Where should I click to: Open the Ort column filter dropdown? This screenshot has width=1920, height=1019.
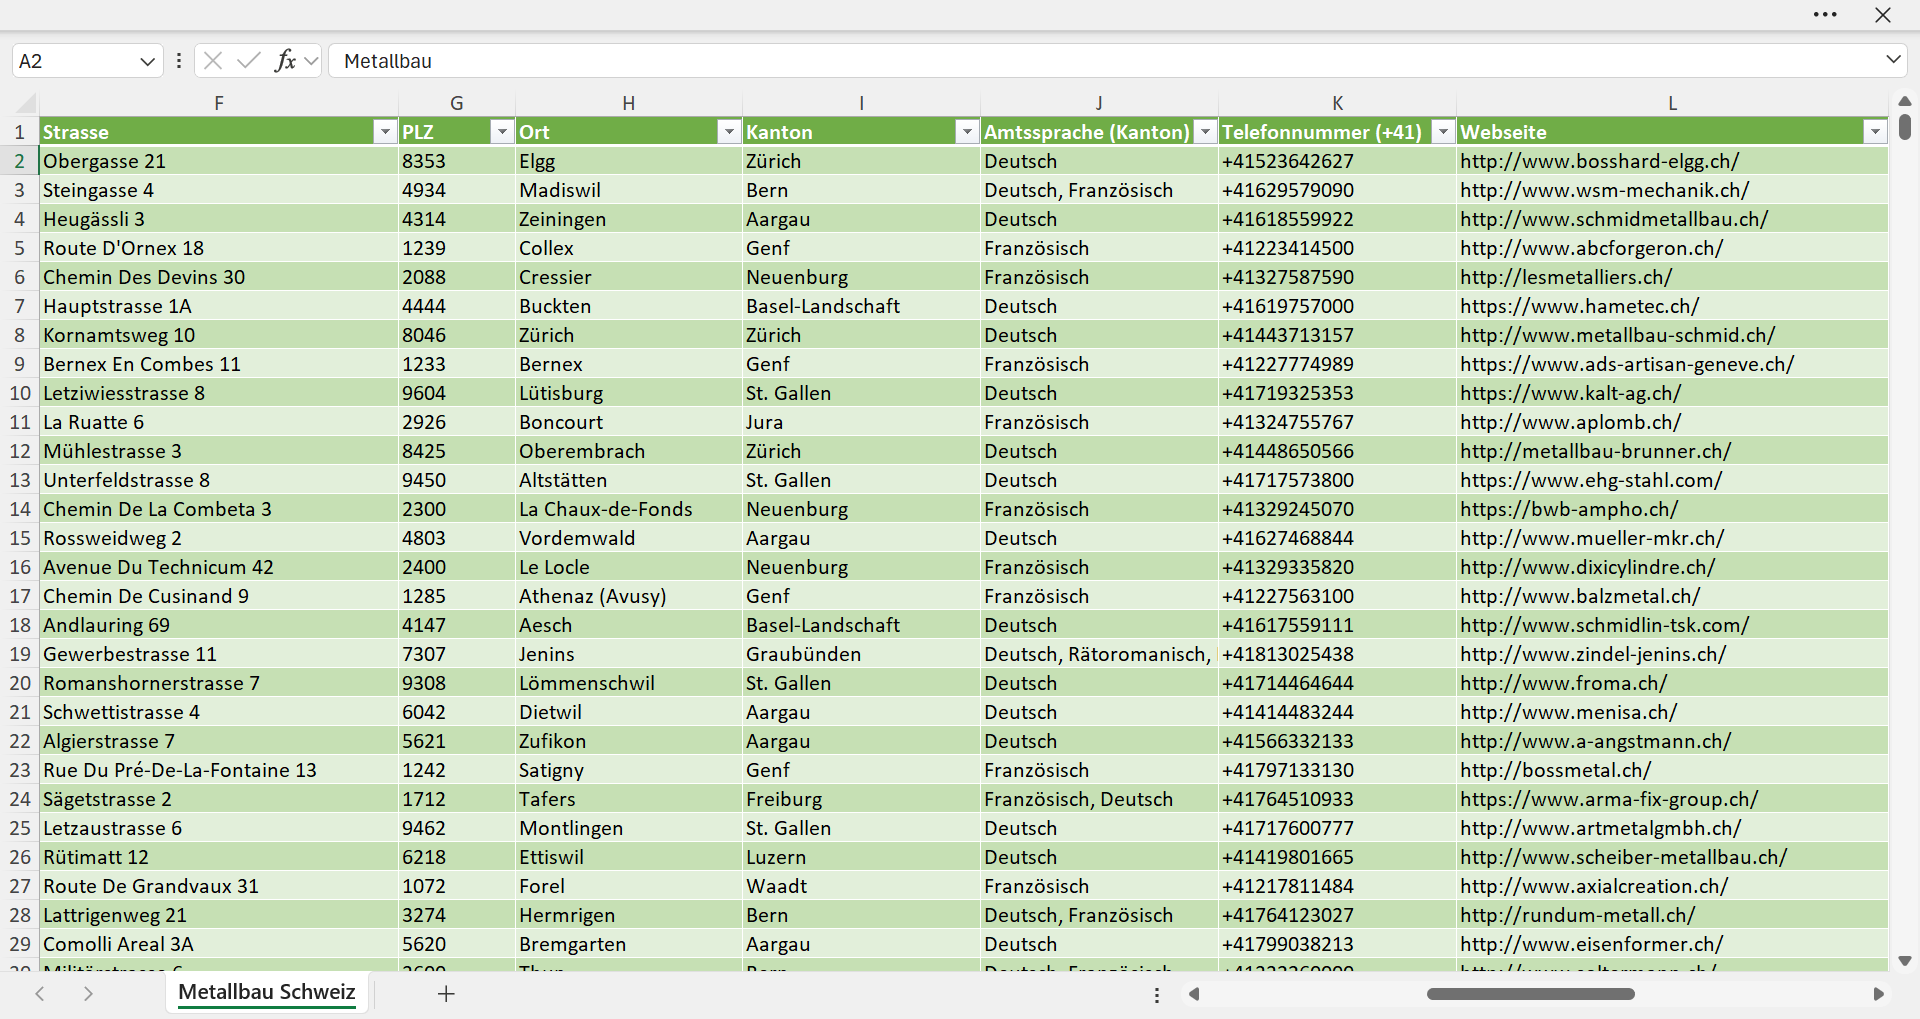(729, 132)
